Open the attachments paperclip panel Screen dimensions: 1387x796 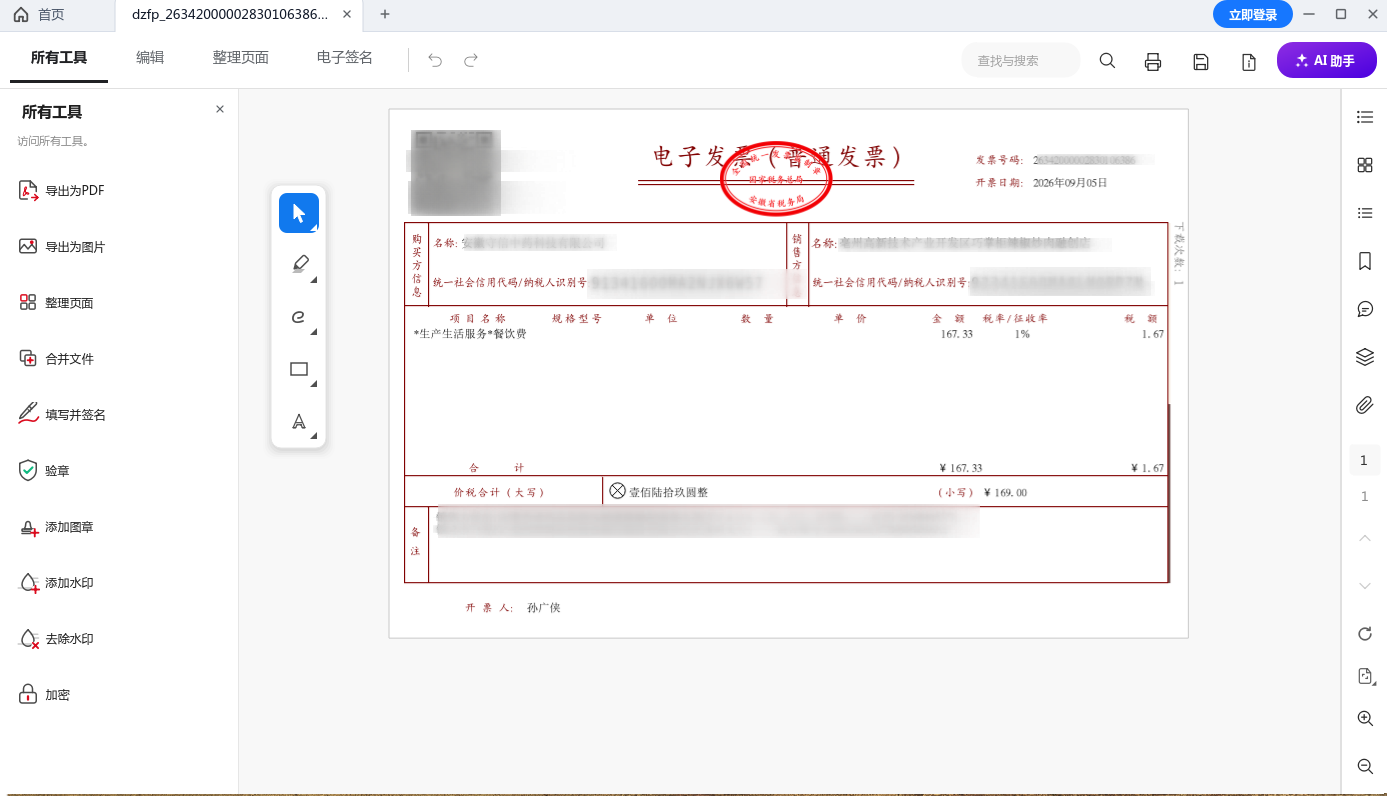[x=1365, y=405]
